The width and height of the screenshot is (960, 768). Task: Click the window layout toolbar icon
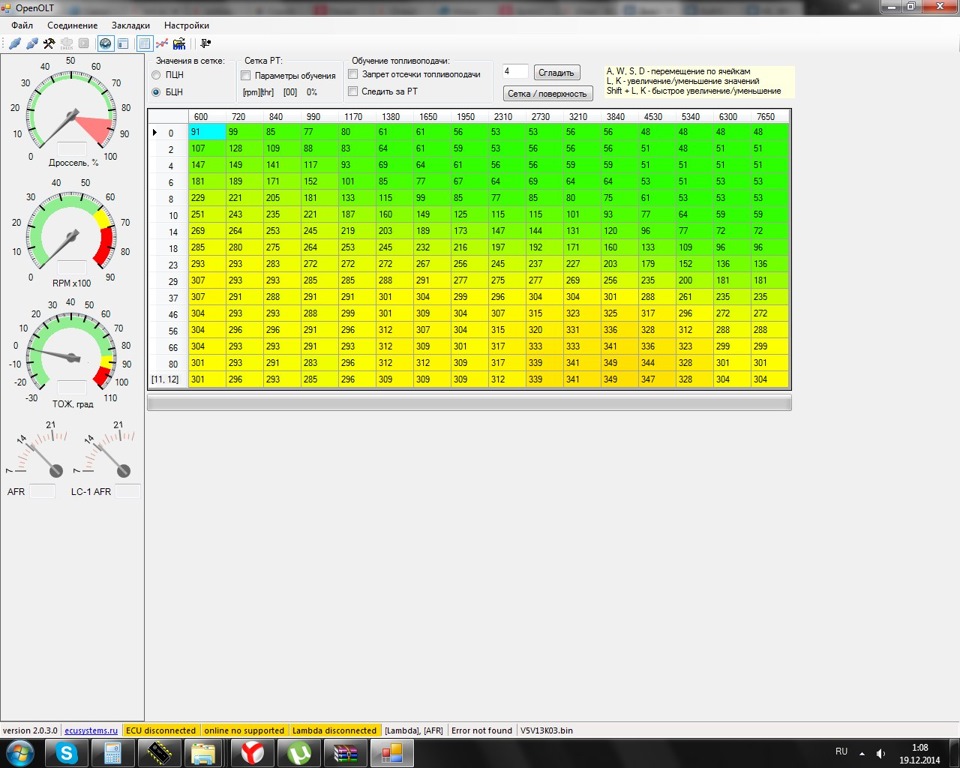(122, 44)
